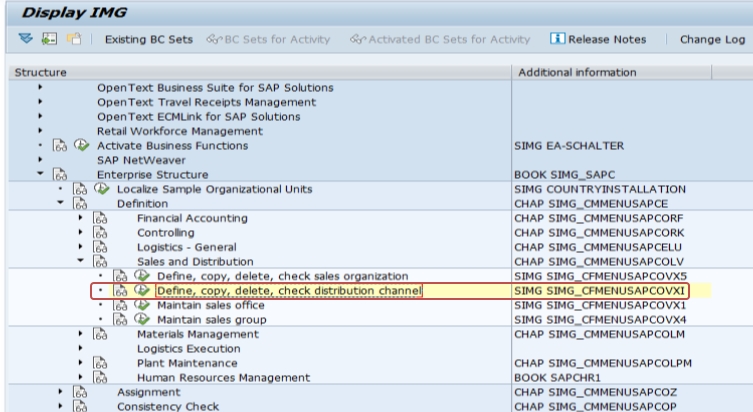The width and height of the screenshot is (753, 412).
Task: Expand the Materials Management node
Action: 81,333
